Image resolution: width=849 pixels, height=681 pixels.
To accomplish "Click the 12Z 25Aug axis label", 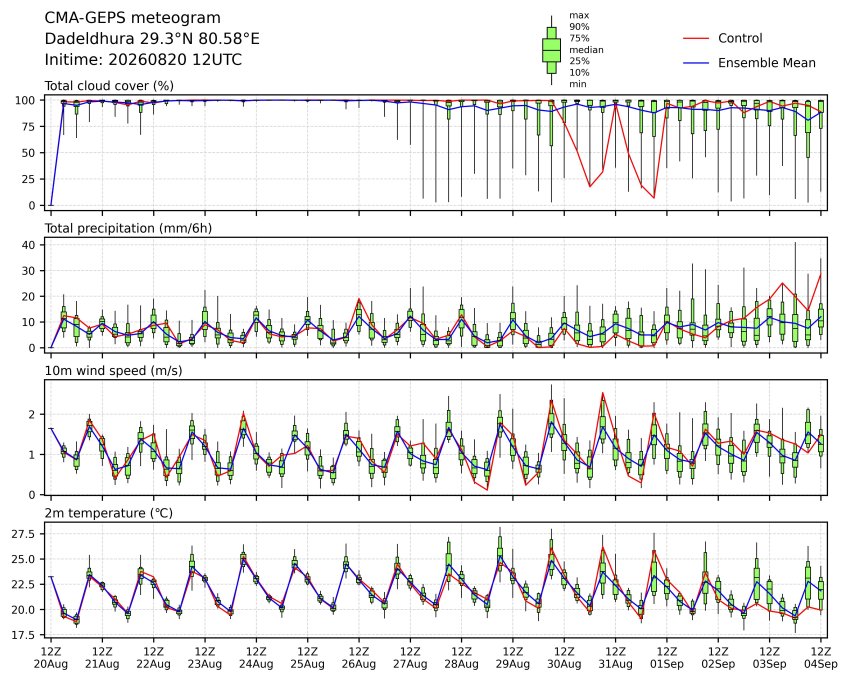I will click(308, 658).
